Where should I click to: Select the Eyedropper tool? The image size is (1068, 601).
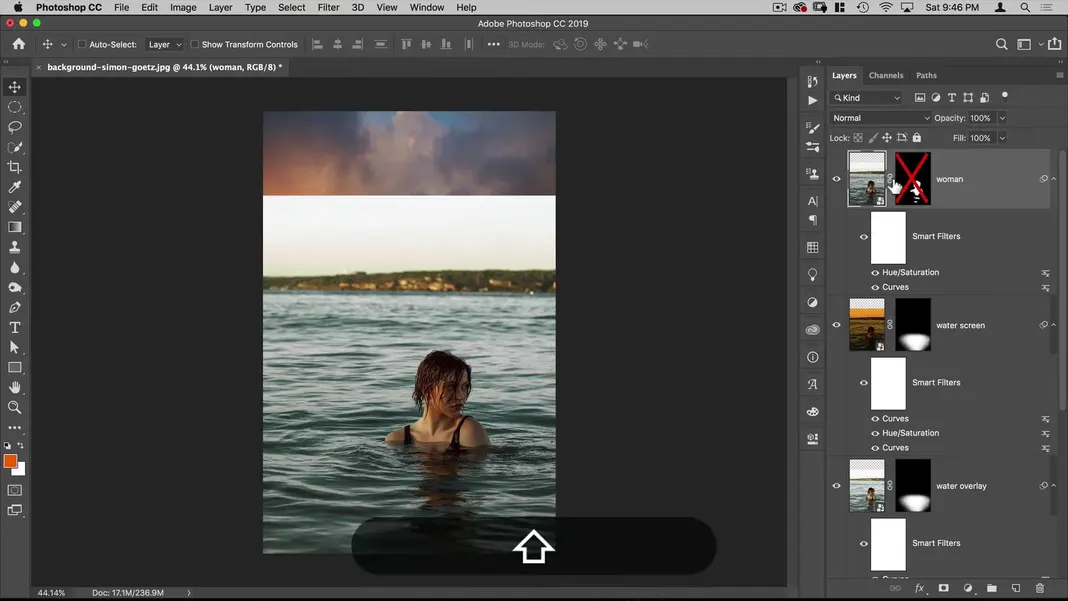pos(14,187)
